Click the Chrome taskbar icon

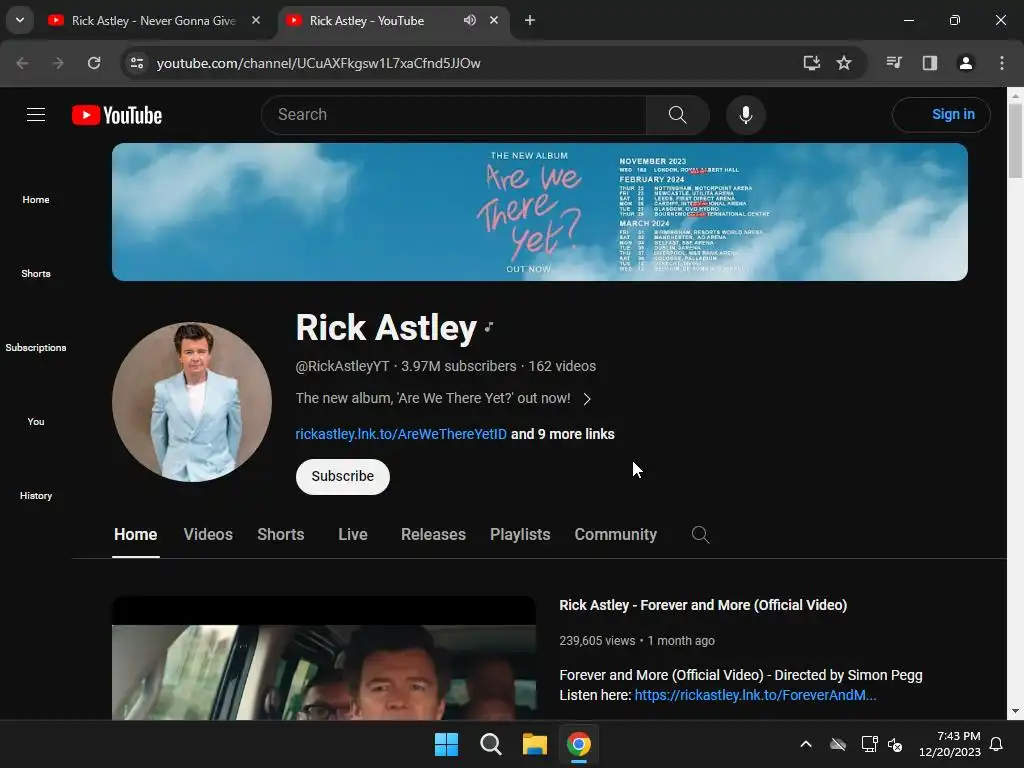[579, 744]
